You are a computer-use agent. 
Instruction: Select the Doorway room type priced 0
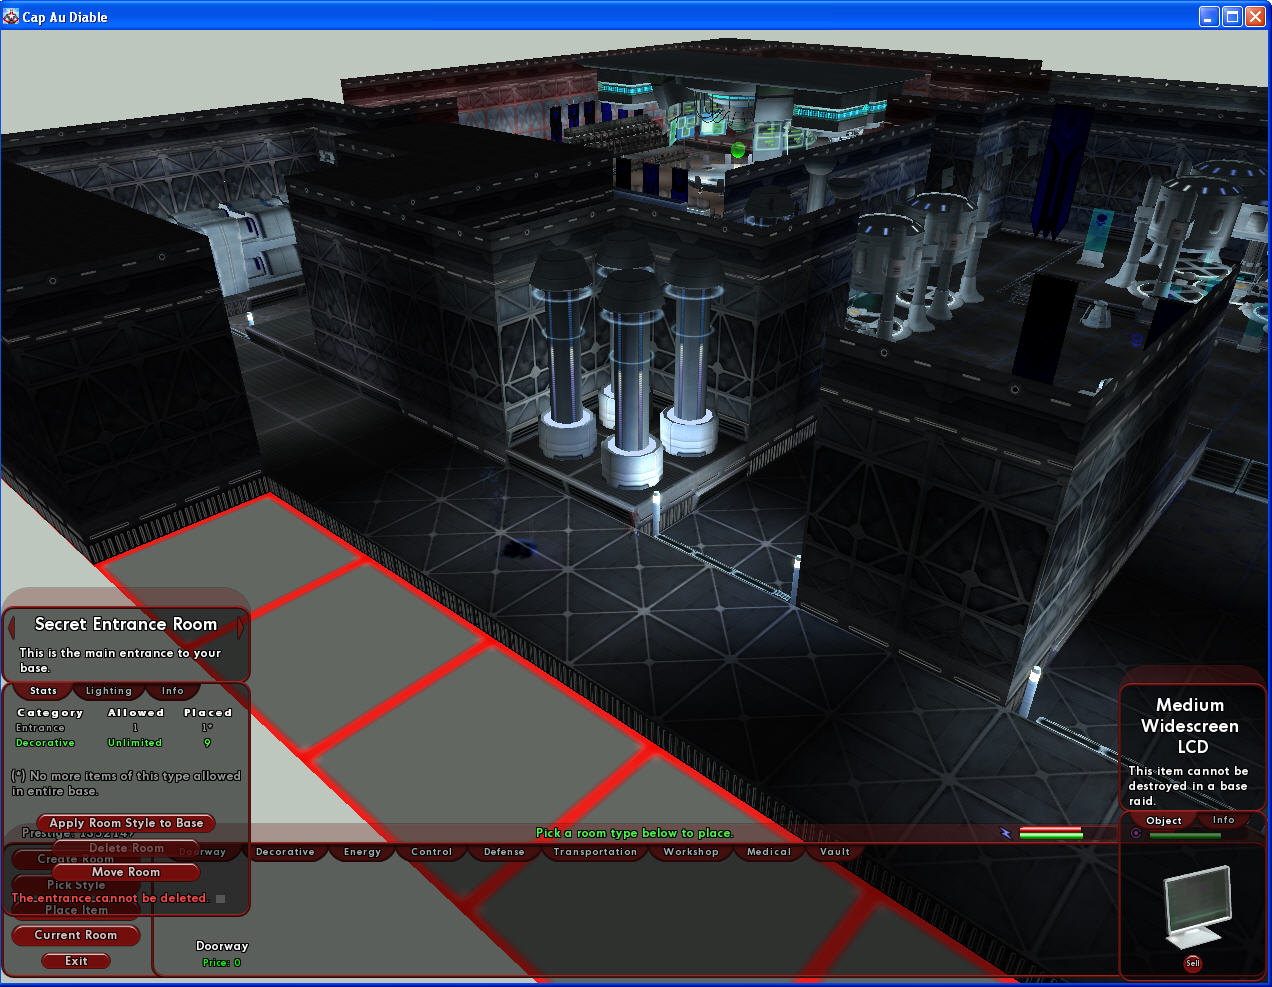click(222, 953)
